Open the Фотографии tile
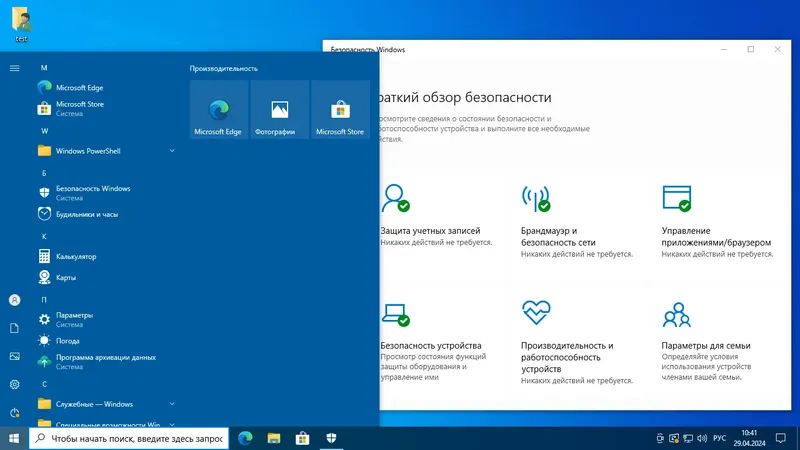800x450 pixels. pos(279,109)
